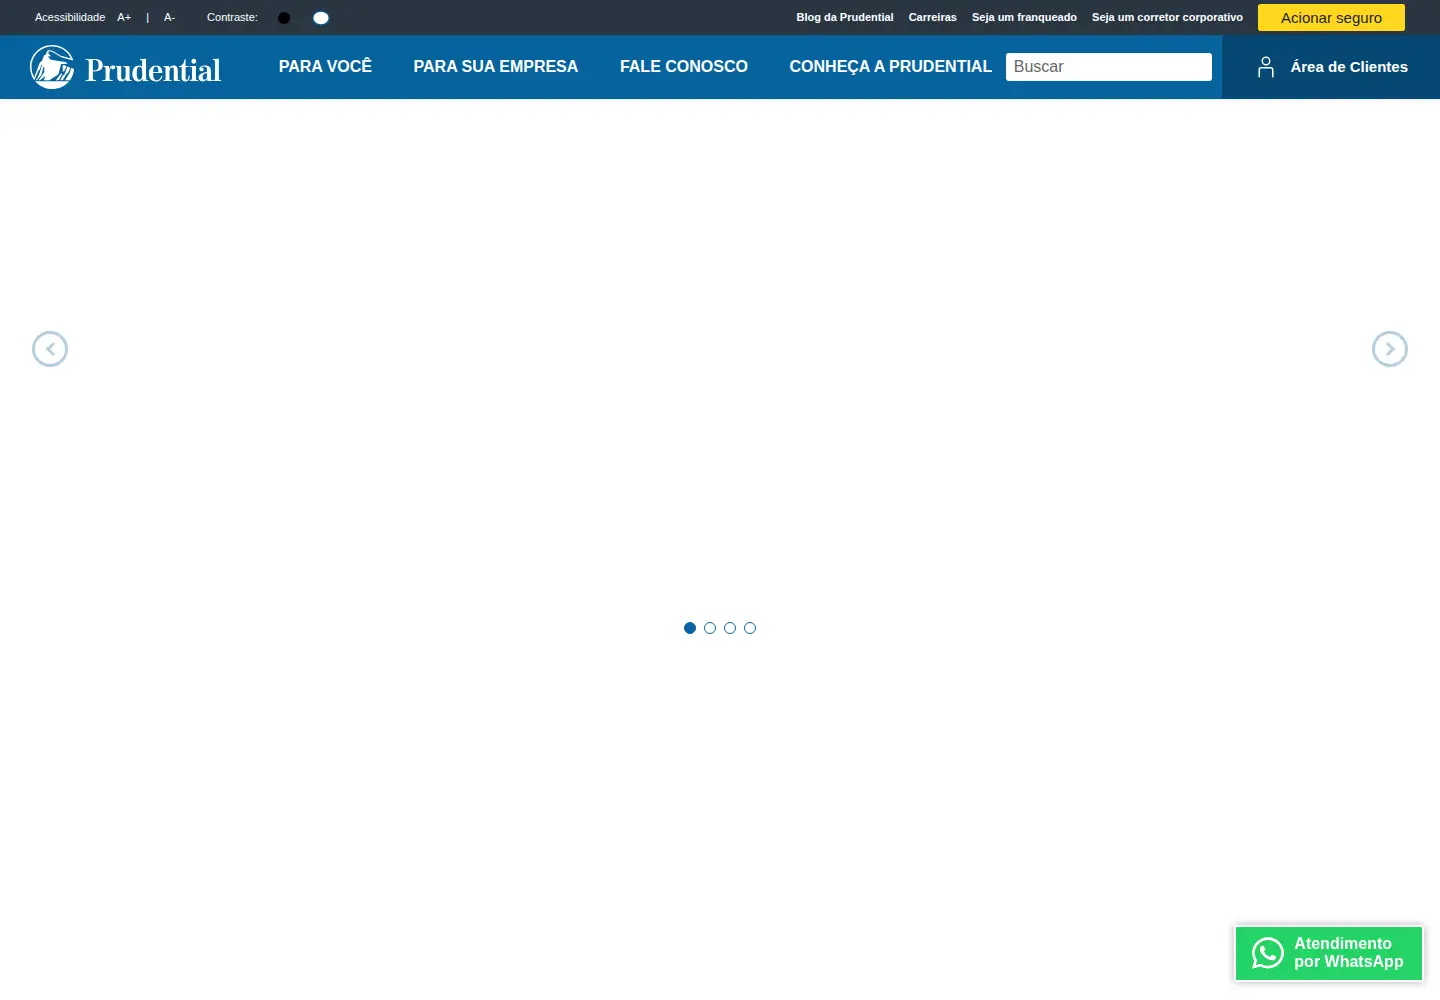Open the CONHEÇA A PRUDENTIAL menu

tap(891, 66)
